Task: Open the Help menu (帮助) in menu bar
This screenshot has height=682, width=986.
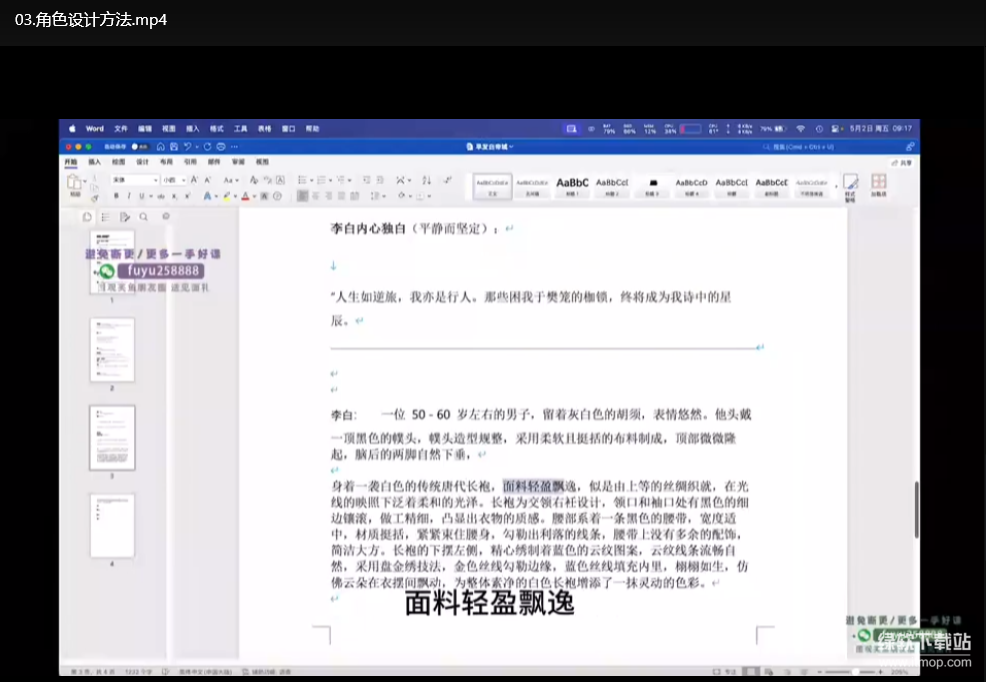Action: (x=313, y=128)
